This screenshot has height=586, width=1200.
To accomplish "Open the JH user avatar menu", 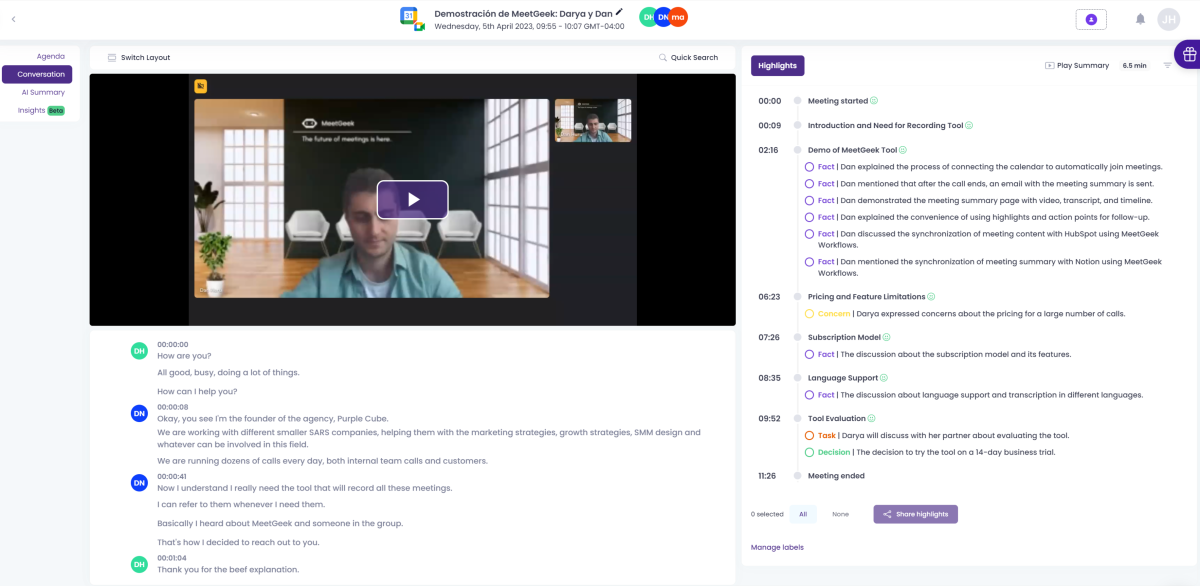I will coord(1168,19).
